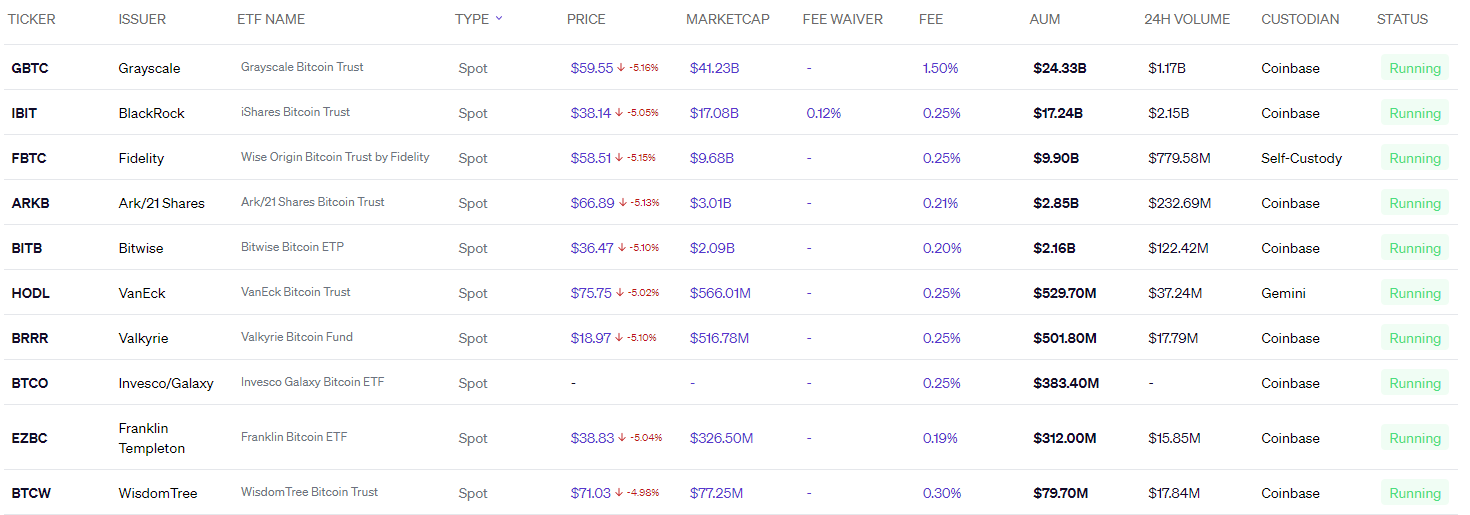Click the Running status badge for GBTC
The width and height of the screenshot is (1470, 515).
1414,68
